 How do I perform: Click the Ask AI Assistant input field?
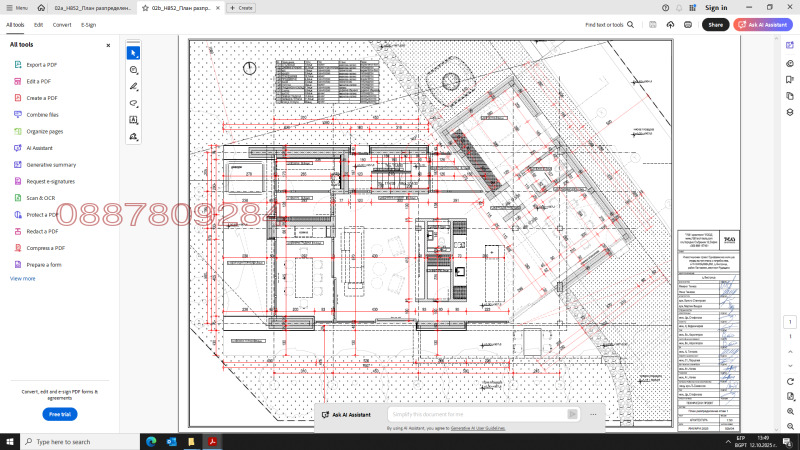coord(478,414)
